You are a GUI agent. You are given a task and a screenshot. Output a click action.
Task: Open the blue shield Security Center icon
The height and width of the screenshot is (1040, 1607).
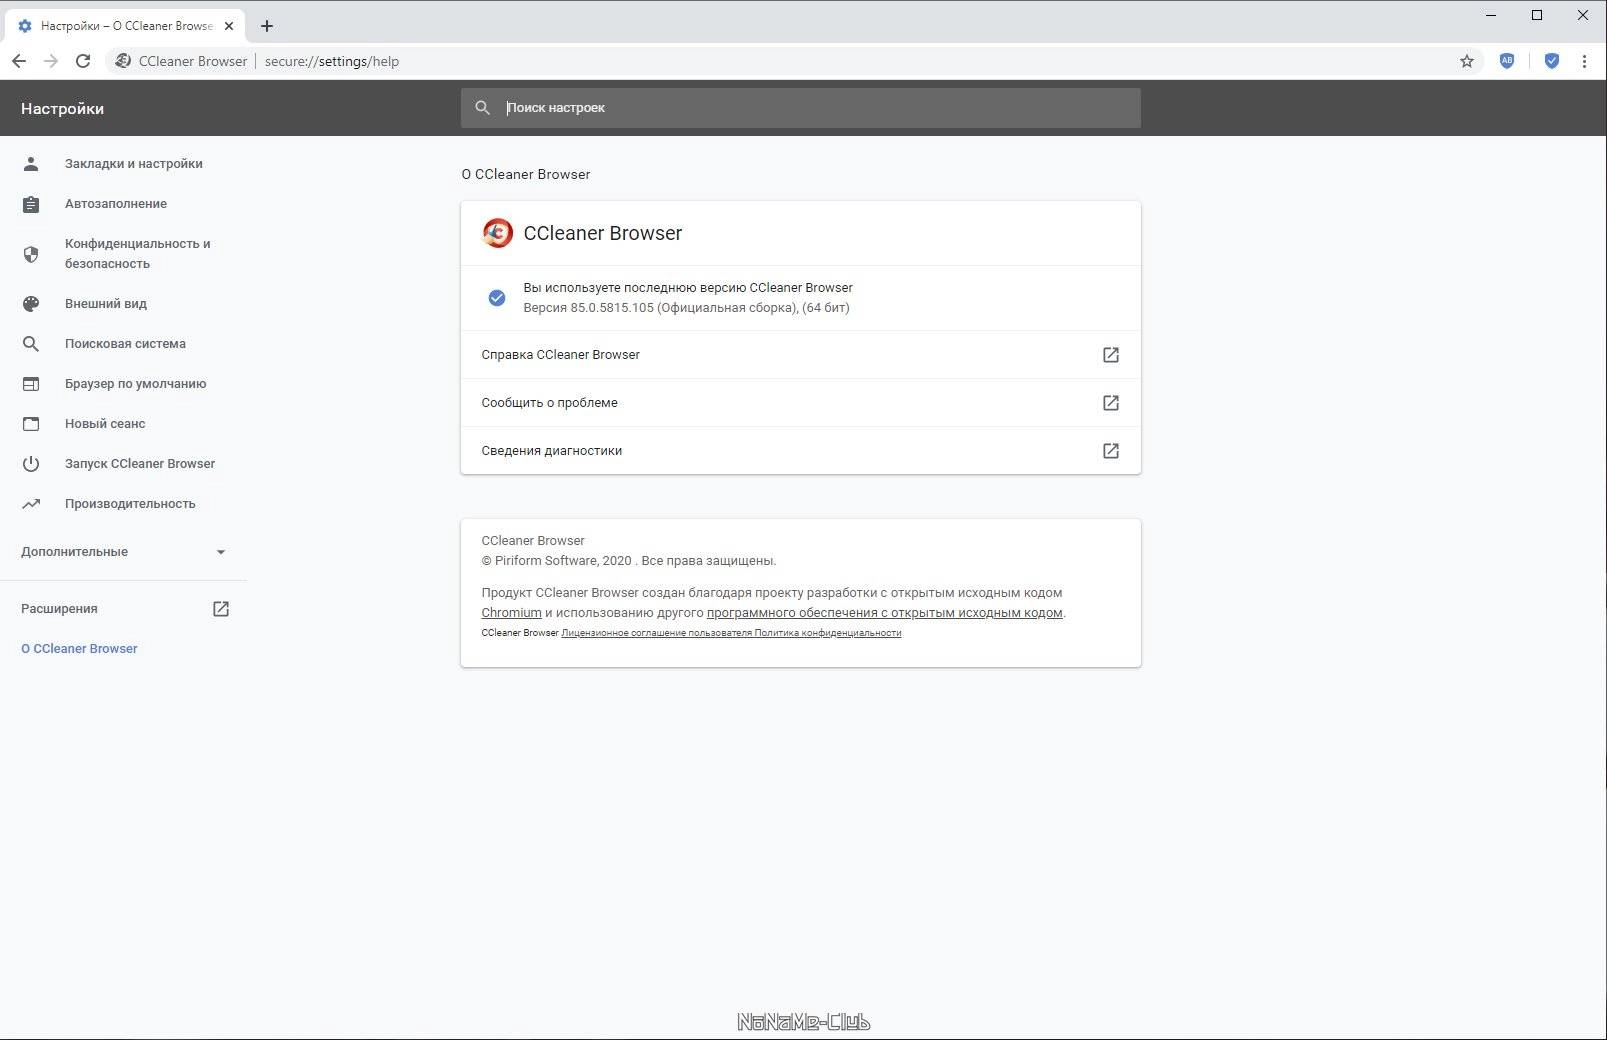click(1552, 61)
